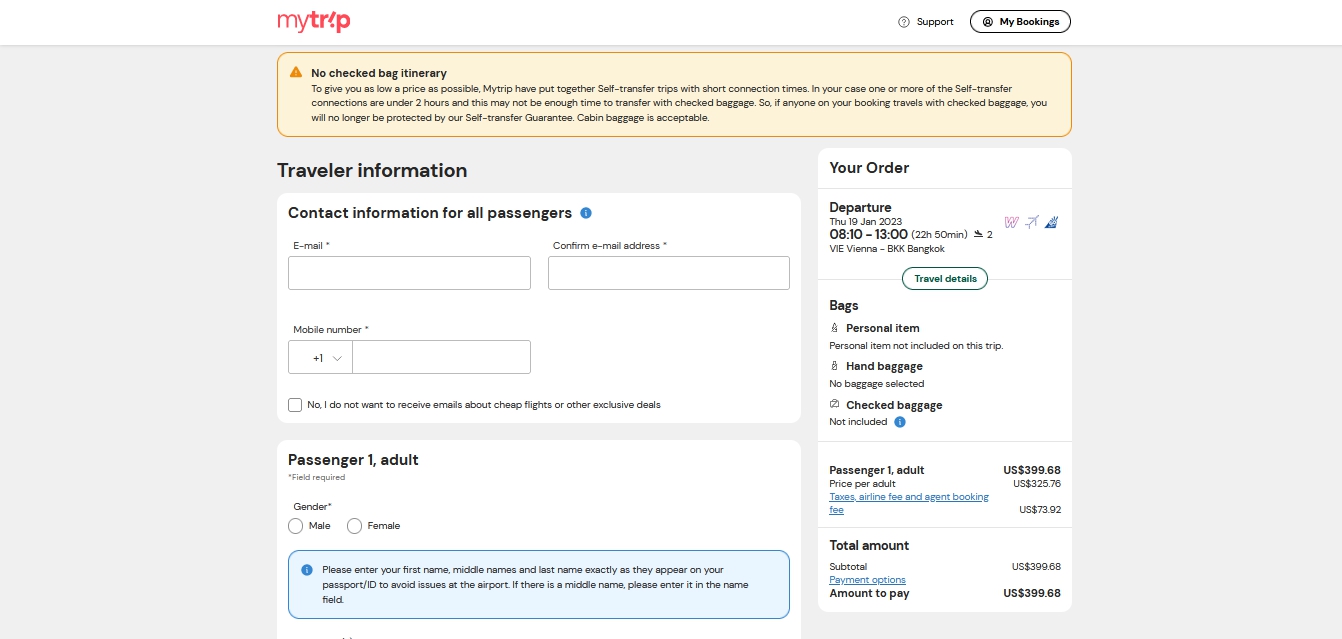Click the stopovers plane icon

pos(978,234)
